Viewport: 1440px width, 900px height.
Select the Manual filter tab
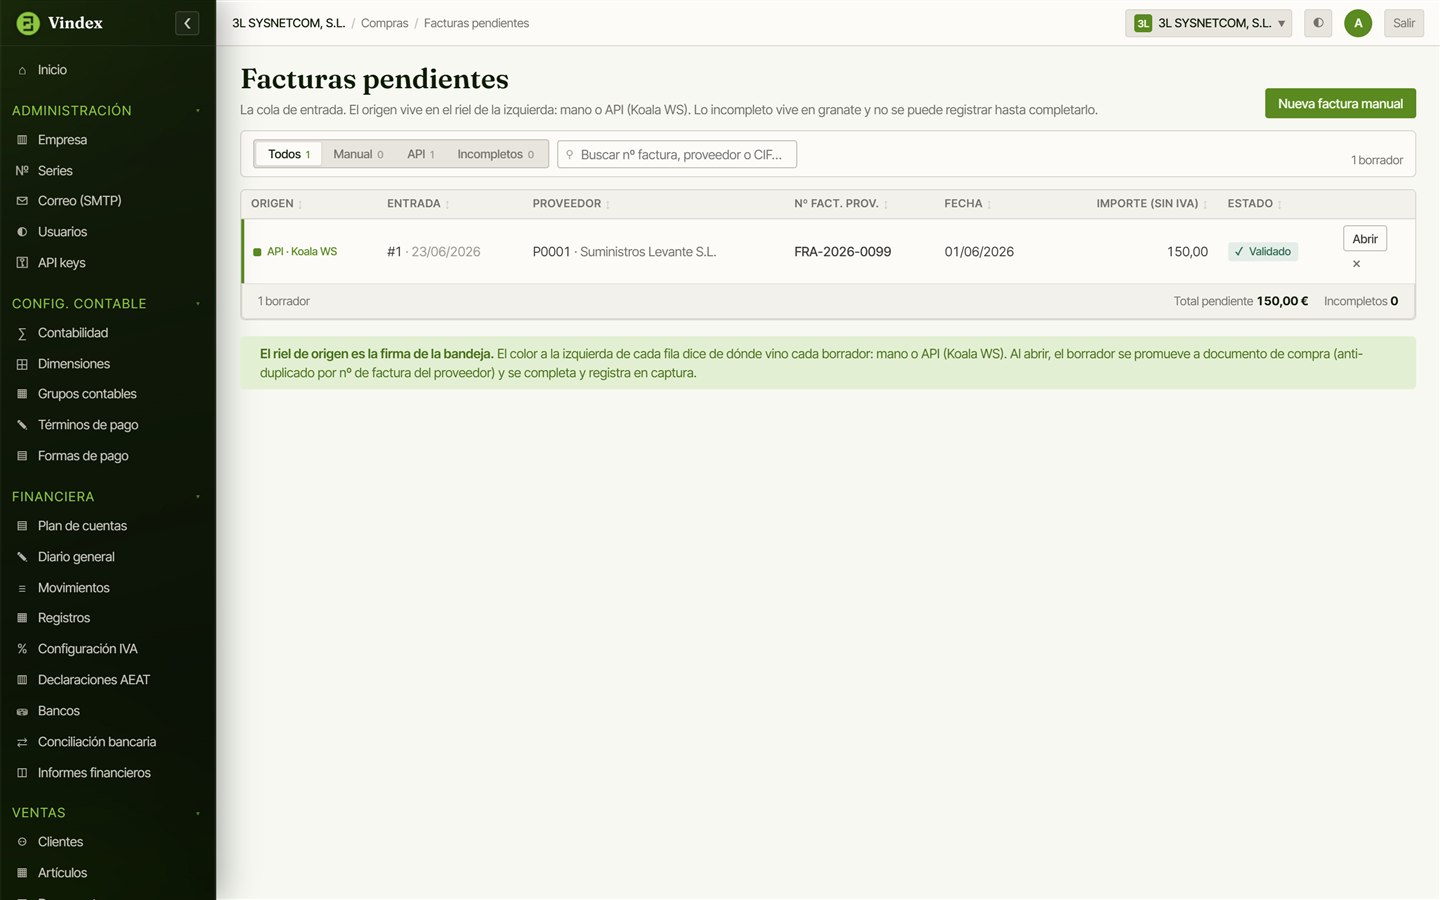click(358, 154)
